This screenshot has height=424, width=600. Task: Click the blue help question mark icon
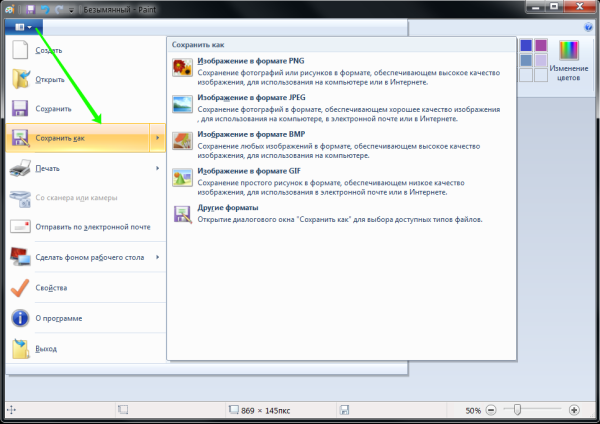pos(589,27)
